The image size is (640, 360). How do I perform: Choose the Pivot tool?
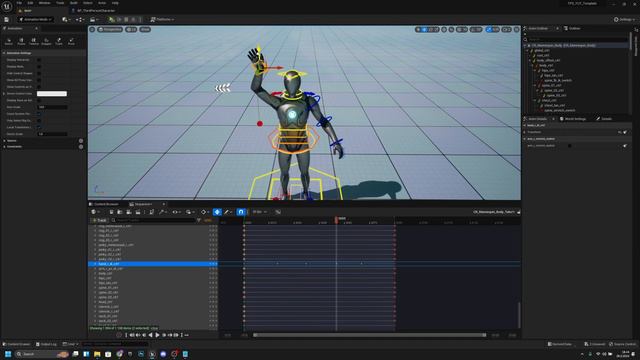[71, 41]
